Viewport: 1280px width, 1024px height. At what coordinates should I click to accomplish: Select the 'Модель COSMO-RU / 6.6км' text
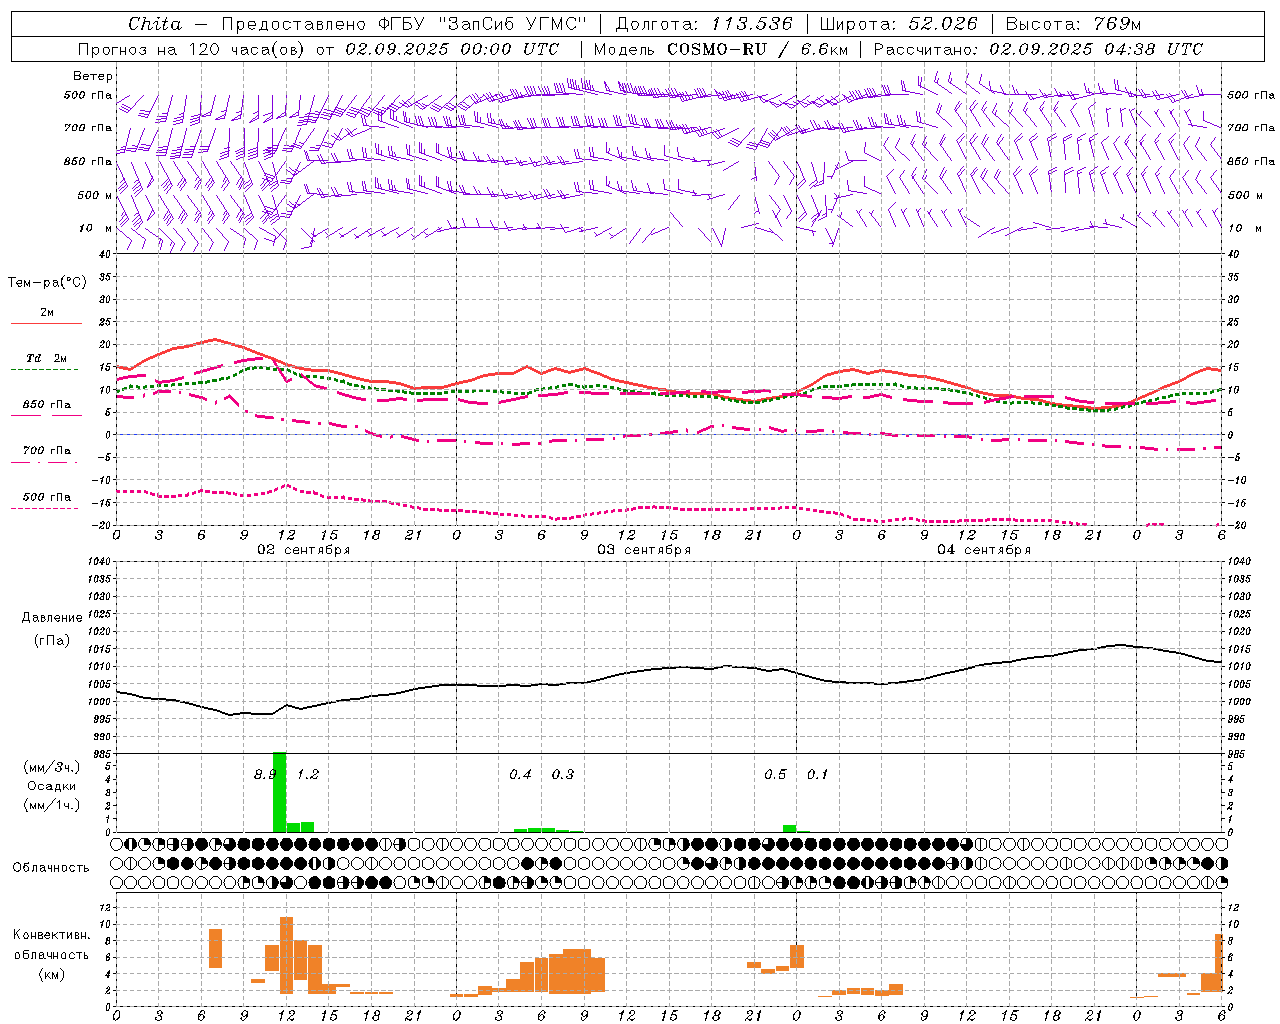[x=721, y=49]
